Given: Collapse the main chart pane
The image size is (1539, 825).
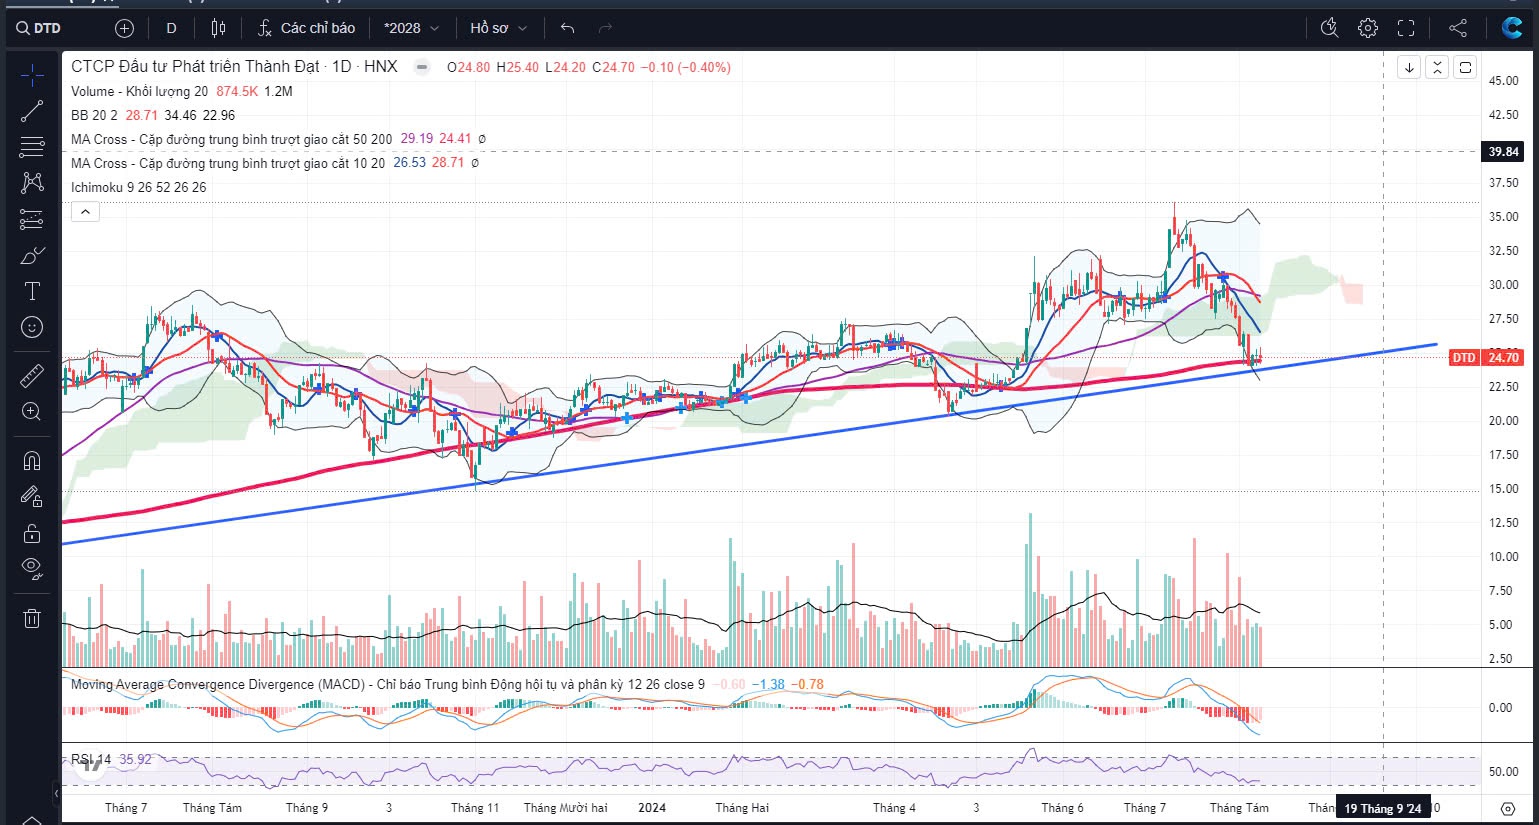Looking at the screenshot, I should coord(1437,67).
